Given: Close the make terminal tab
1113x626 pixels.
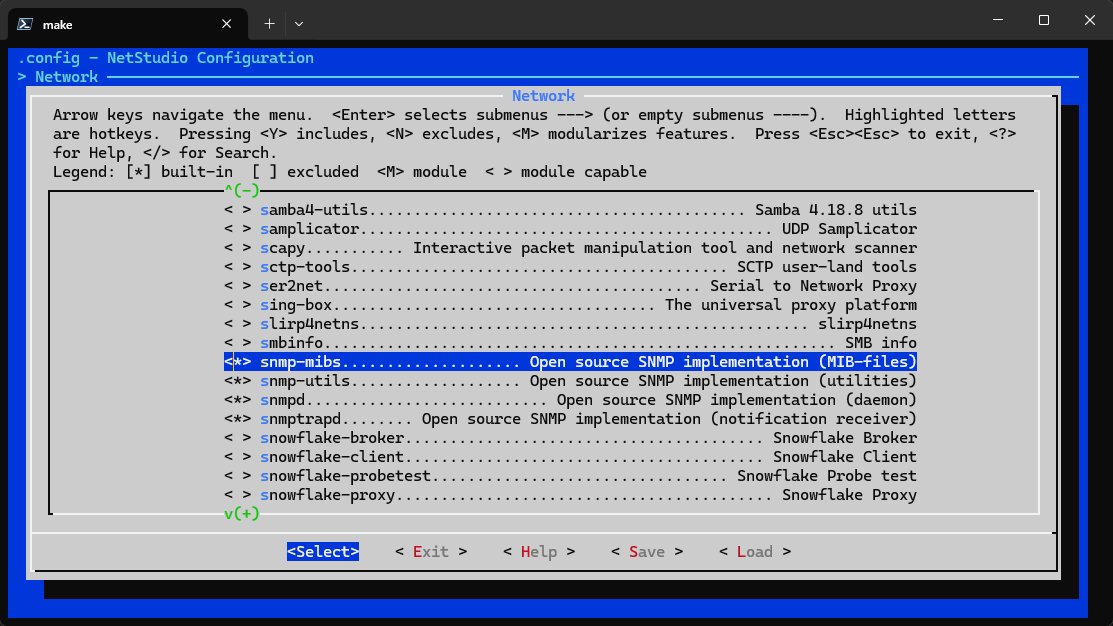Looking at the screenshot, I should (228, 22).
